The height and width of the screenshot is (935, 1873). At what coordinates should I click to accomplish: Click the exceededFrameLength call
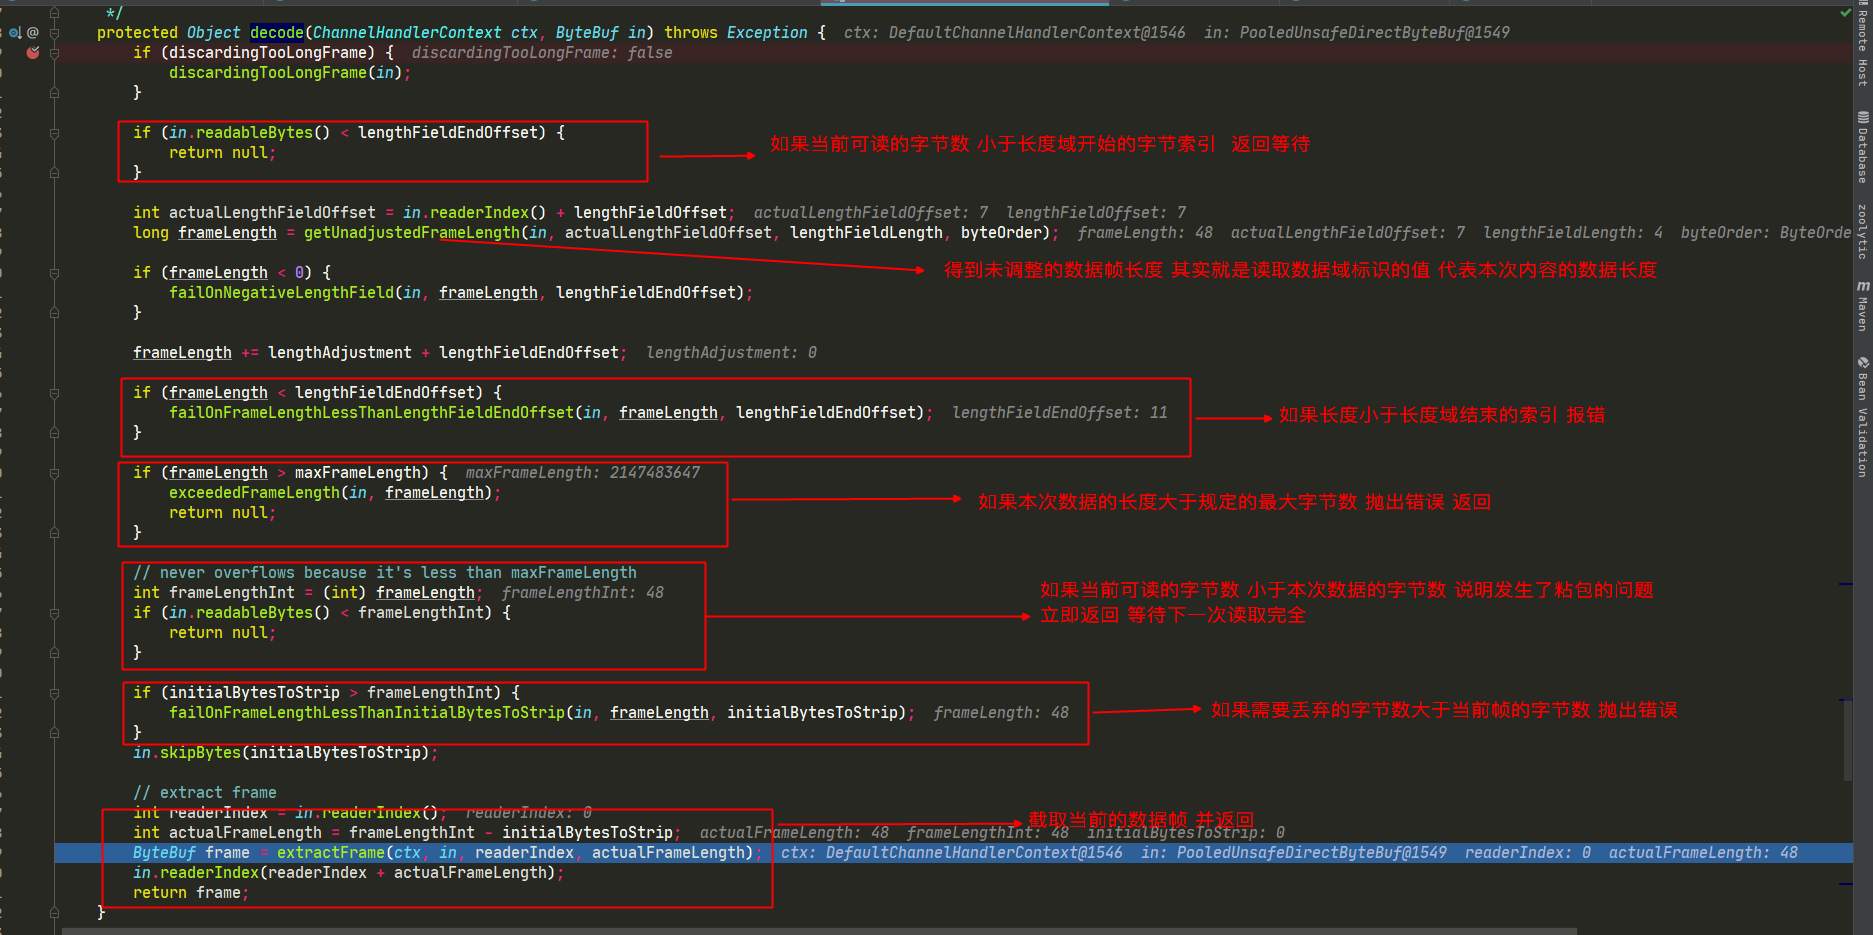coord(254,493)
